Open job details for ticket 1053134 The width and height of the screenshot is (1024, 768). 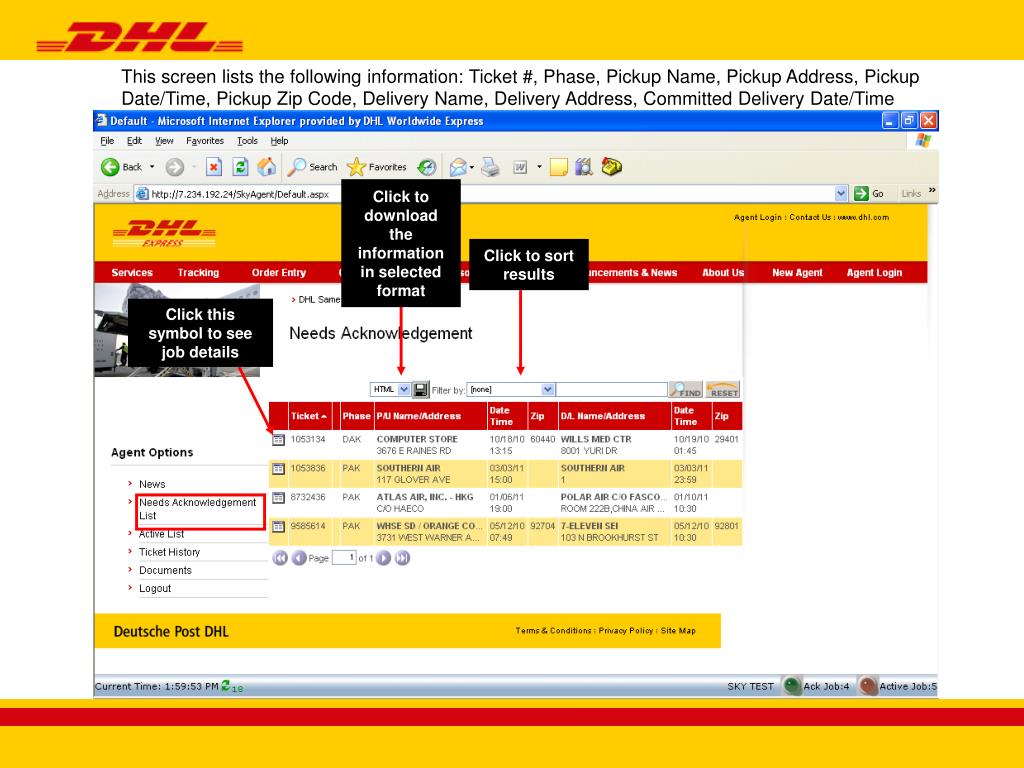pos(278,440)
